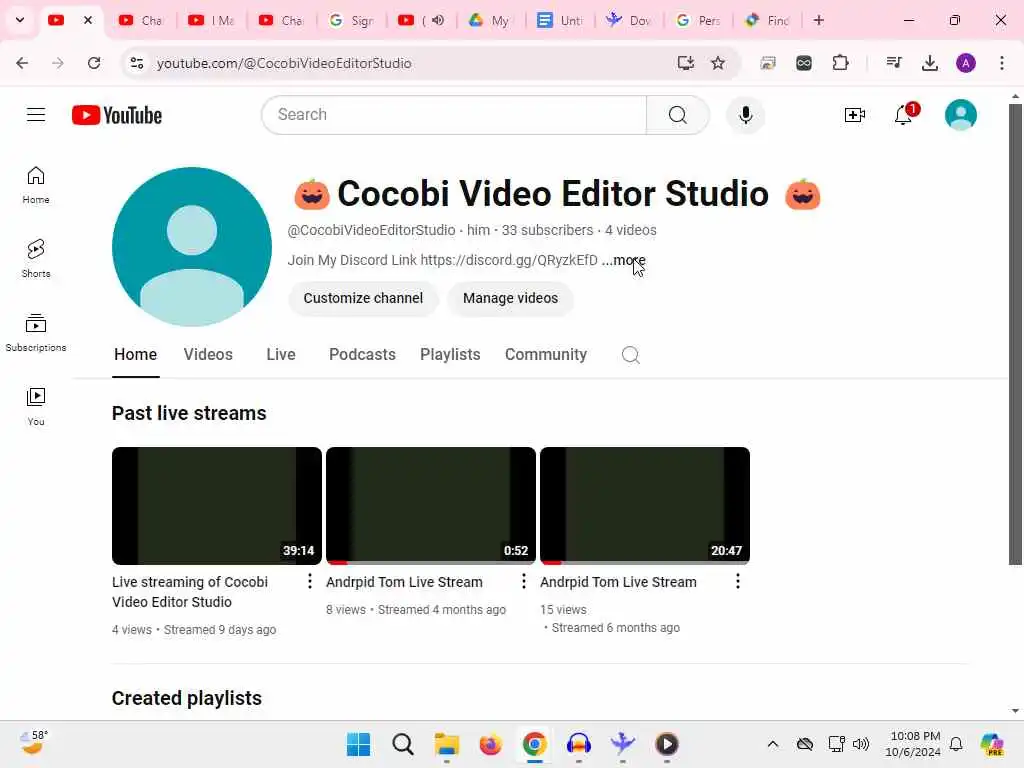Open Firefox from the taskbar
Screen dimensions: 1024x768
490,744
